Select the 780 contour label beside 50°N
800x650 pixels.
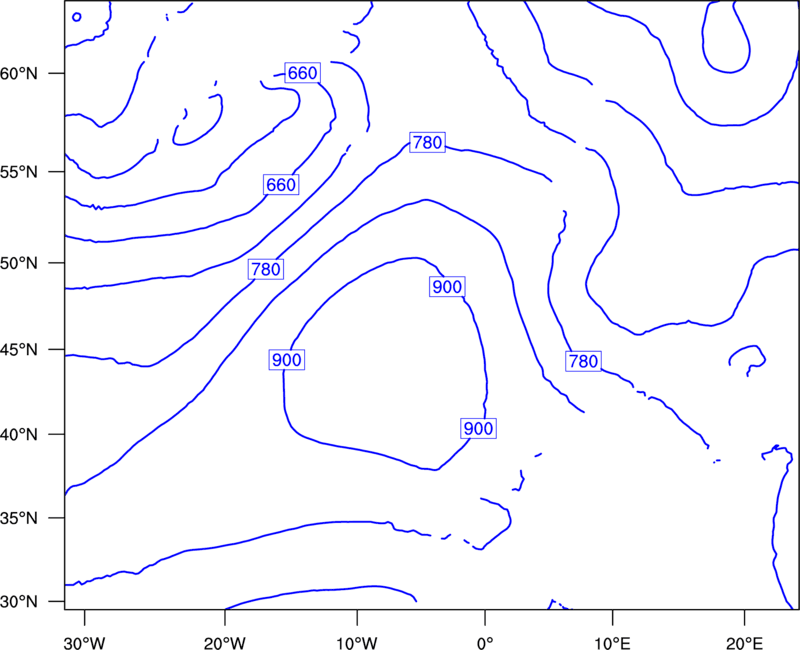point(266,269)
